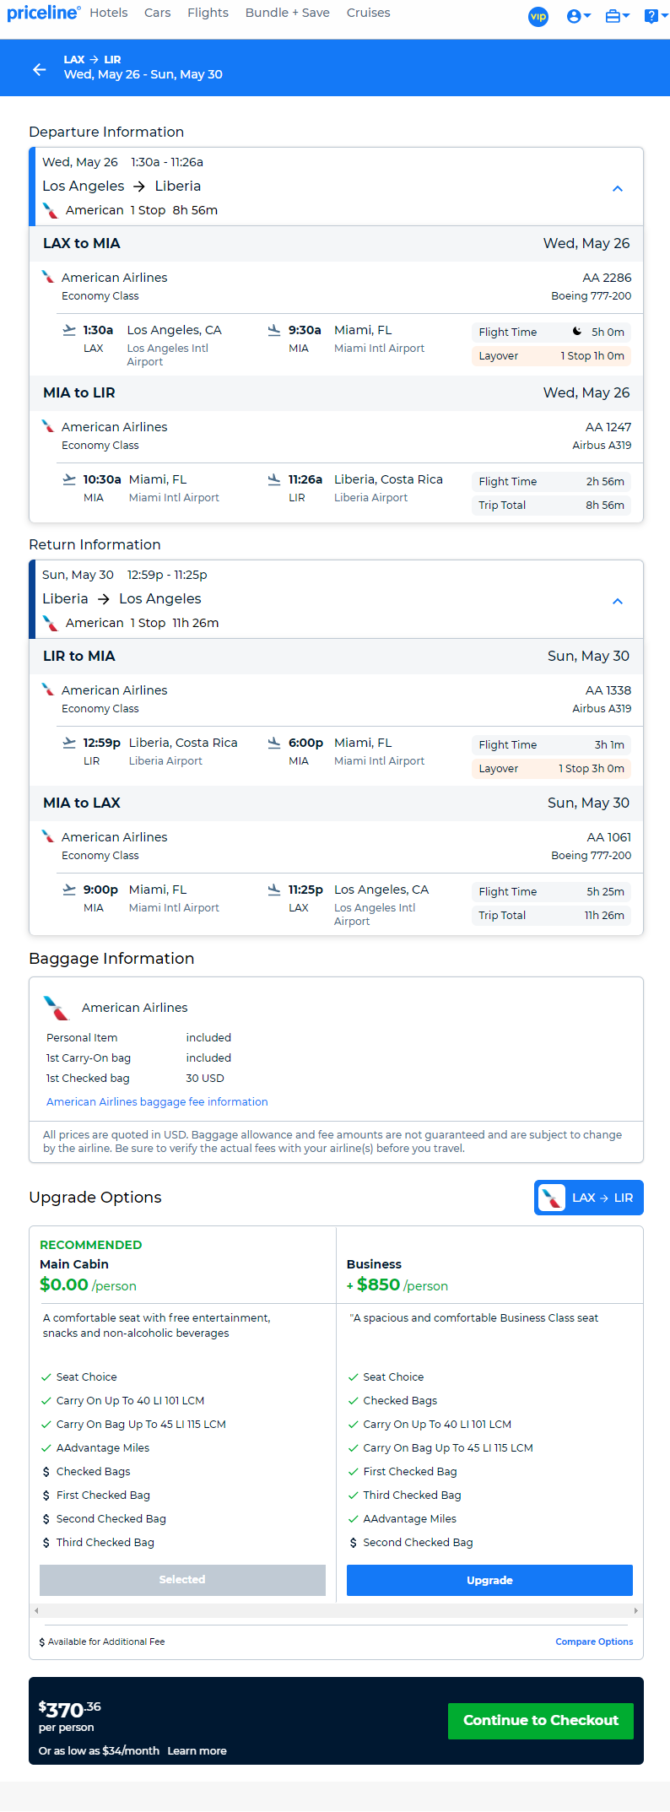Click the Business Upgrade button

[489, 1580]
